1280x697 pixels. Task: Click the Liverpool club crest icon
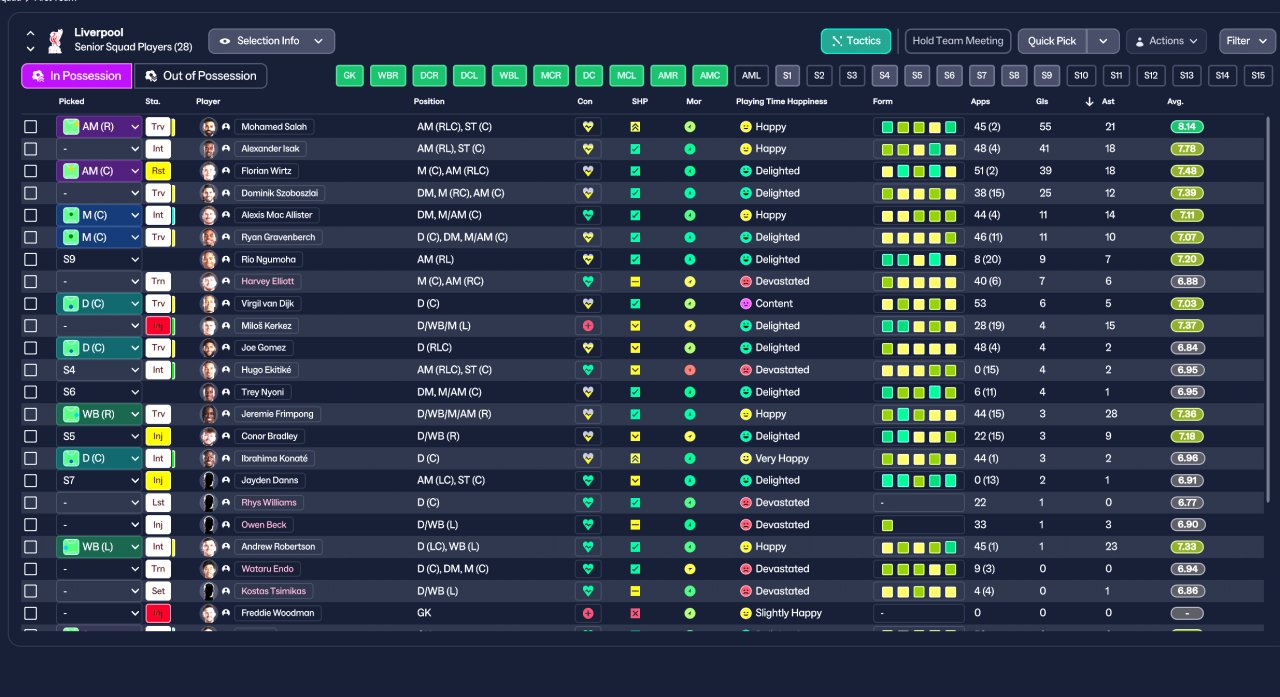click(56, 41)
